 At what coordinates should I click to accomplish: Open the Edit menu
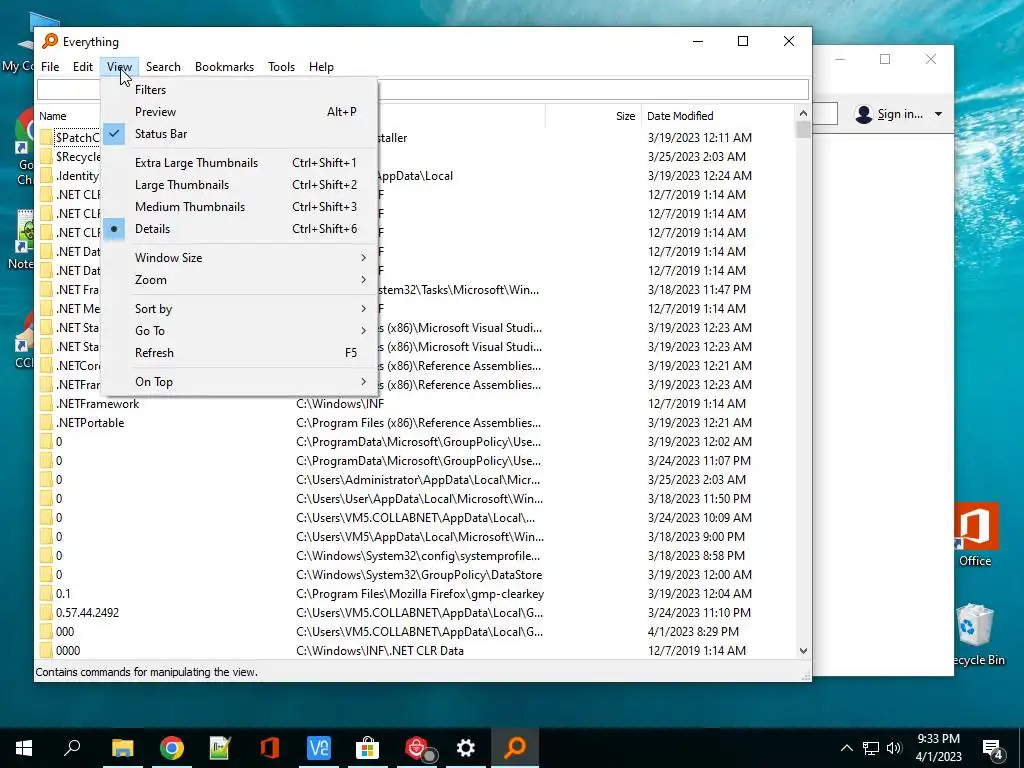[83, 67]
